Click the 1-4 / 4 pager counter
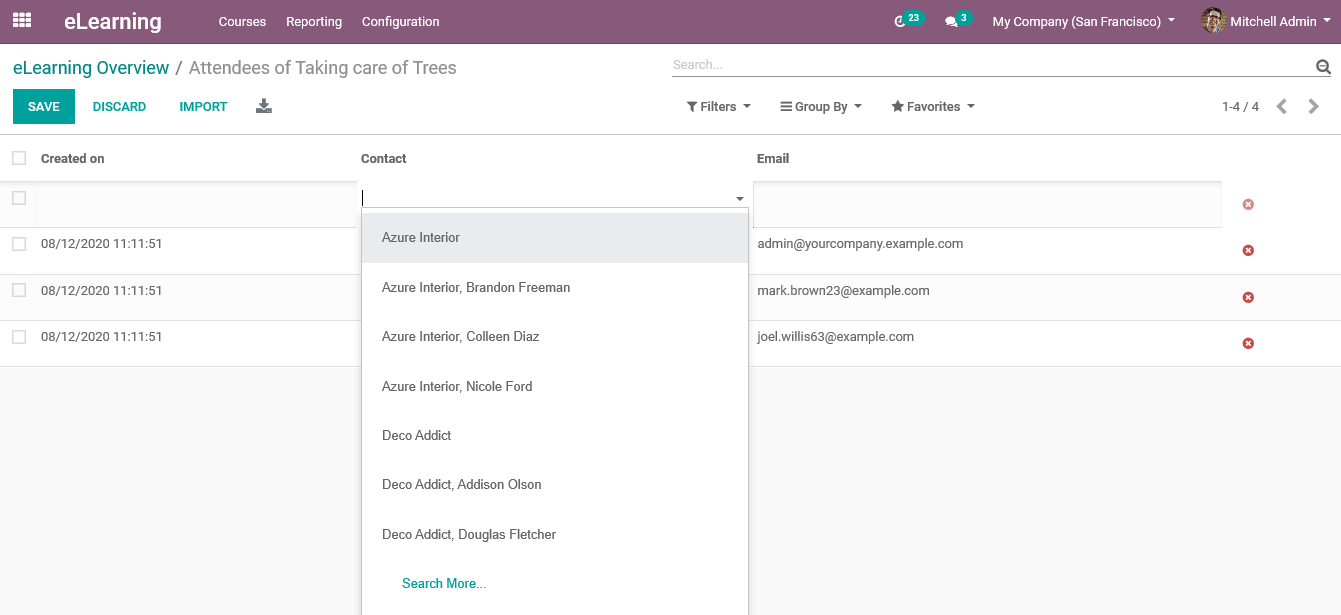The image size is (1341, 615). [x=1240, y=106]
